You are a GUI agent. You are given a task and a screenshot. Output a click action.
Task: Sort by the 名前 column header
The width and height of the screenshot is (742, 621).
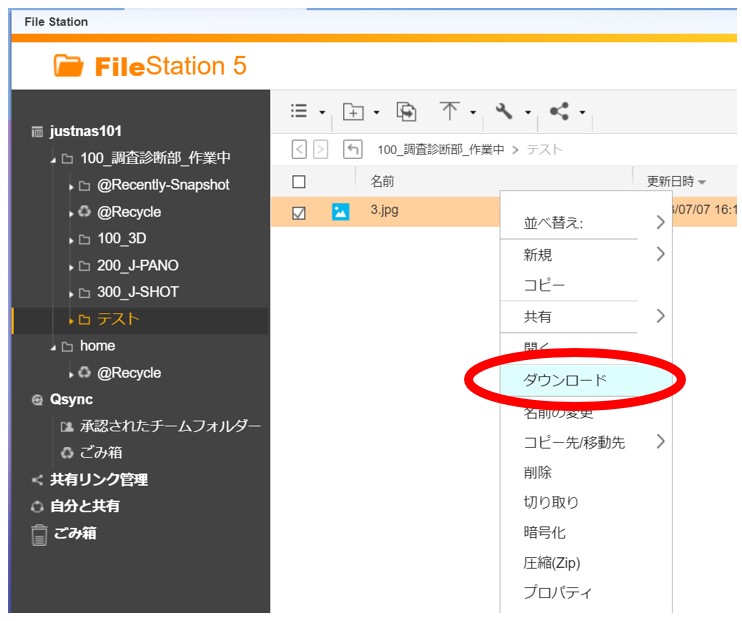(382, 181)
